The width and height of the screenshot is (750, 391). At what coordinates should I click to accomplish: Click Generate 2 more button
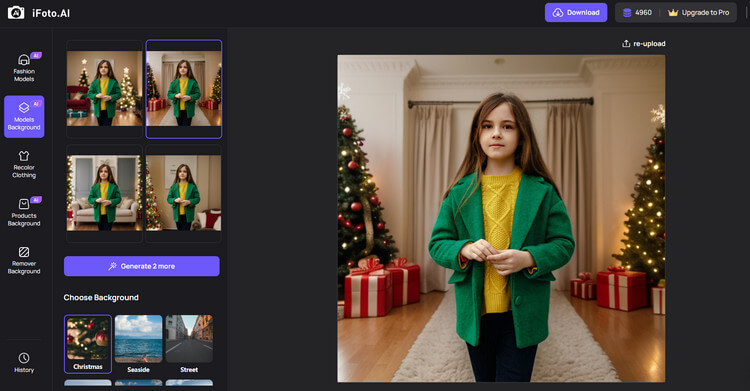(x=142, y=266)
